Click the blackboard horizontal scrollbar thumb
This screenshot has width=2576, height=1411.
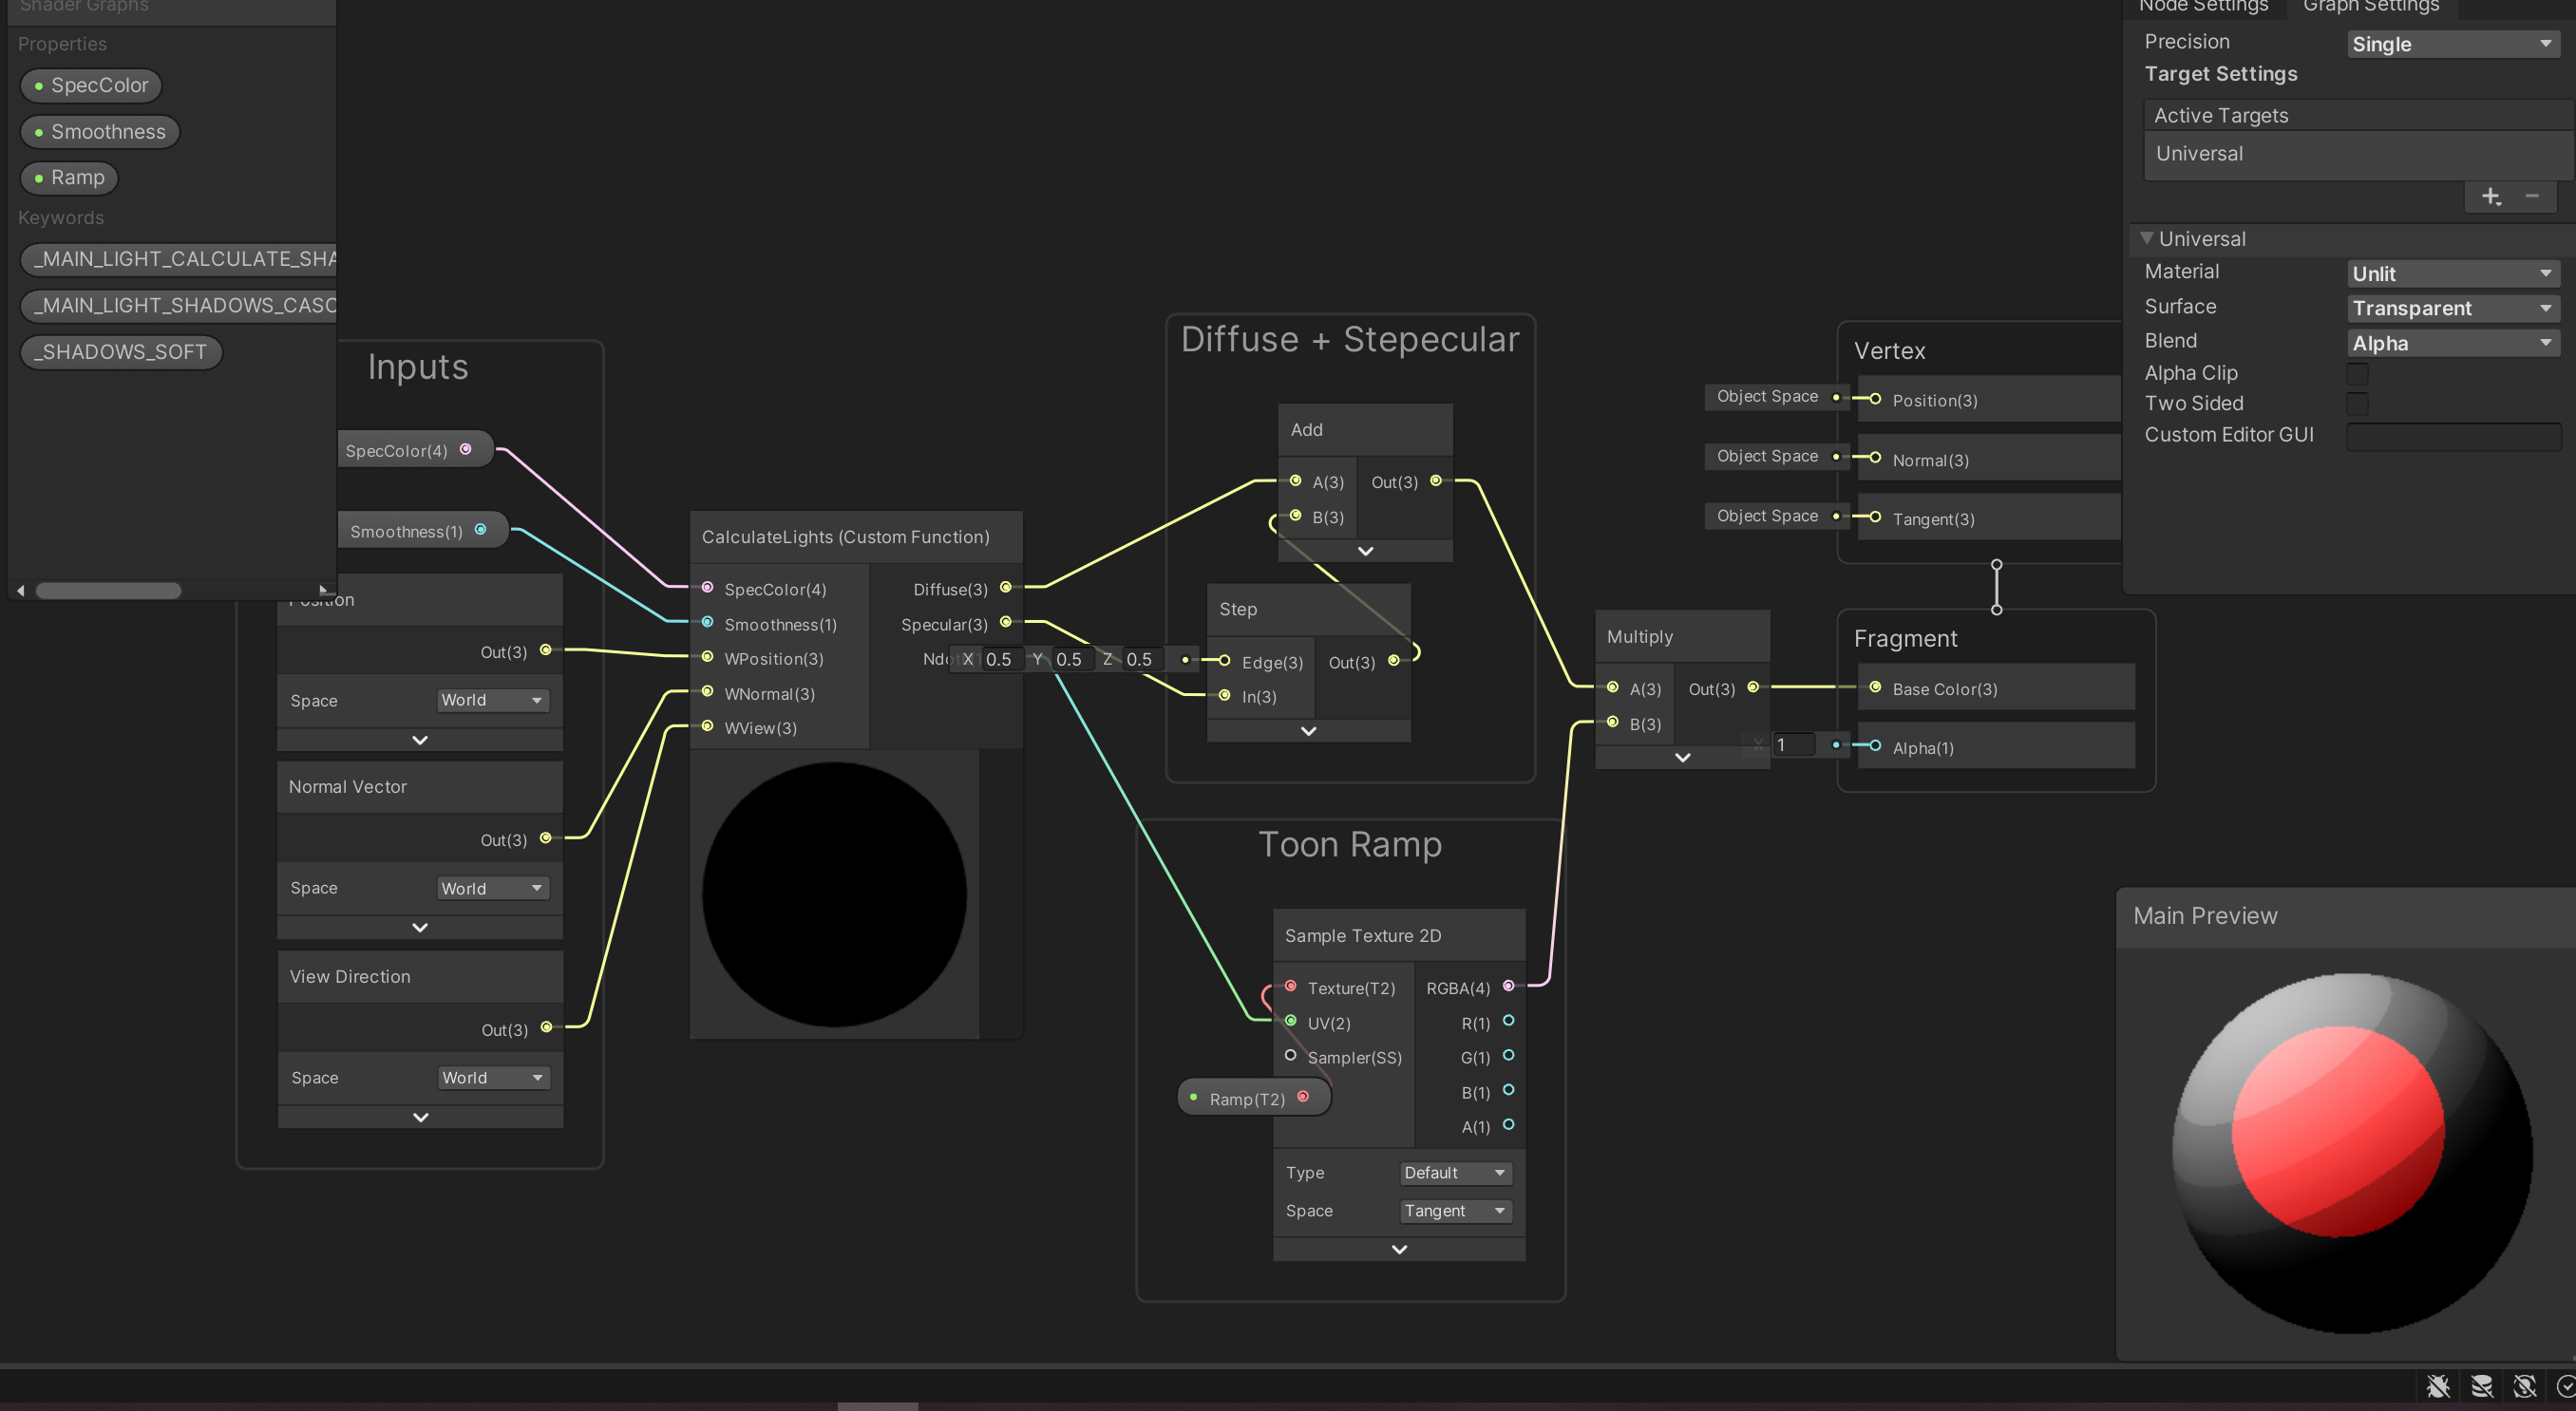[x=108, y=590]
